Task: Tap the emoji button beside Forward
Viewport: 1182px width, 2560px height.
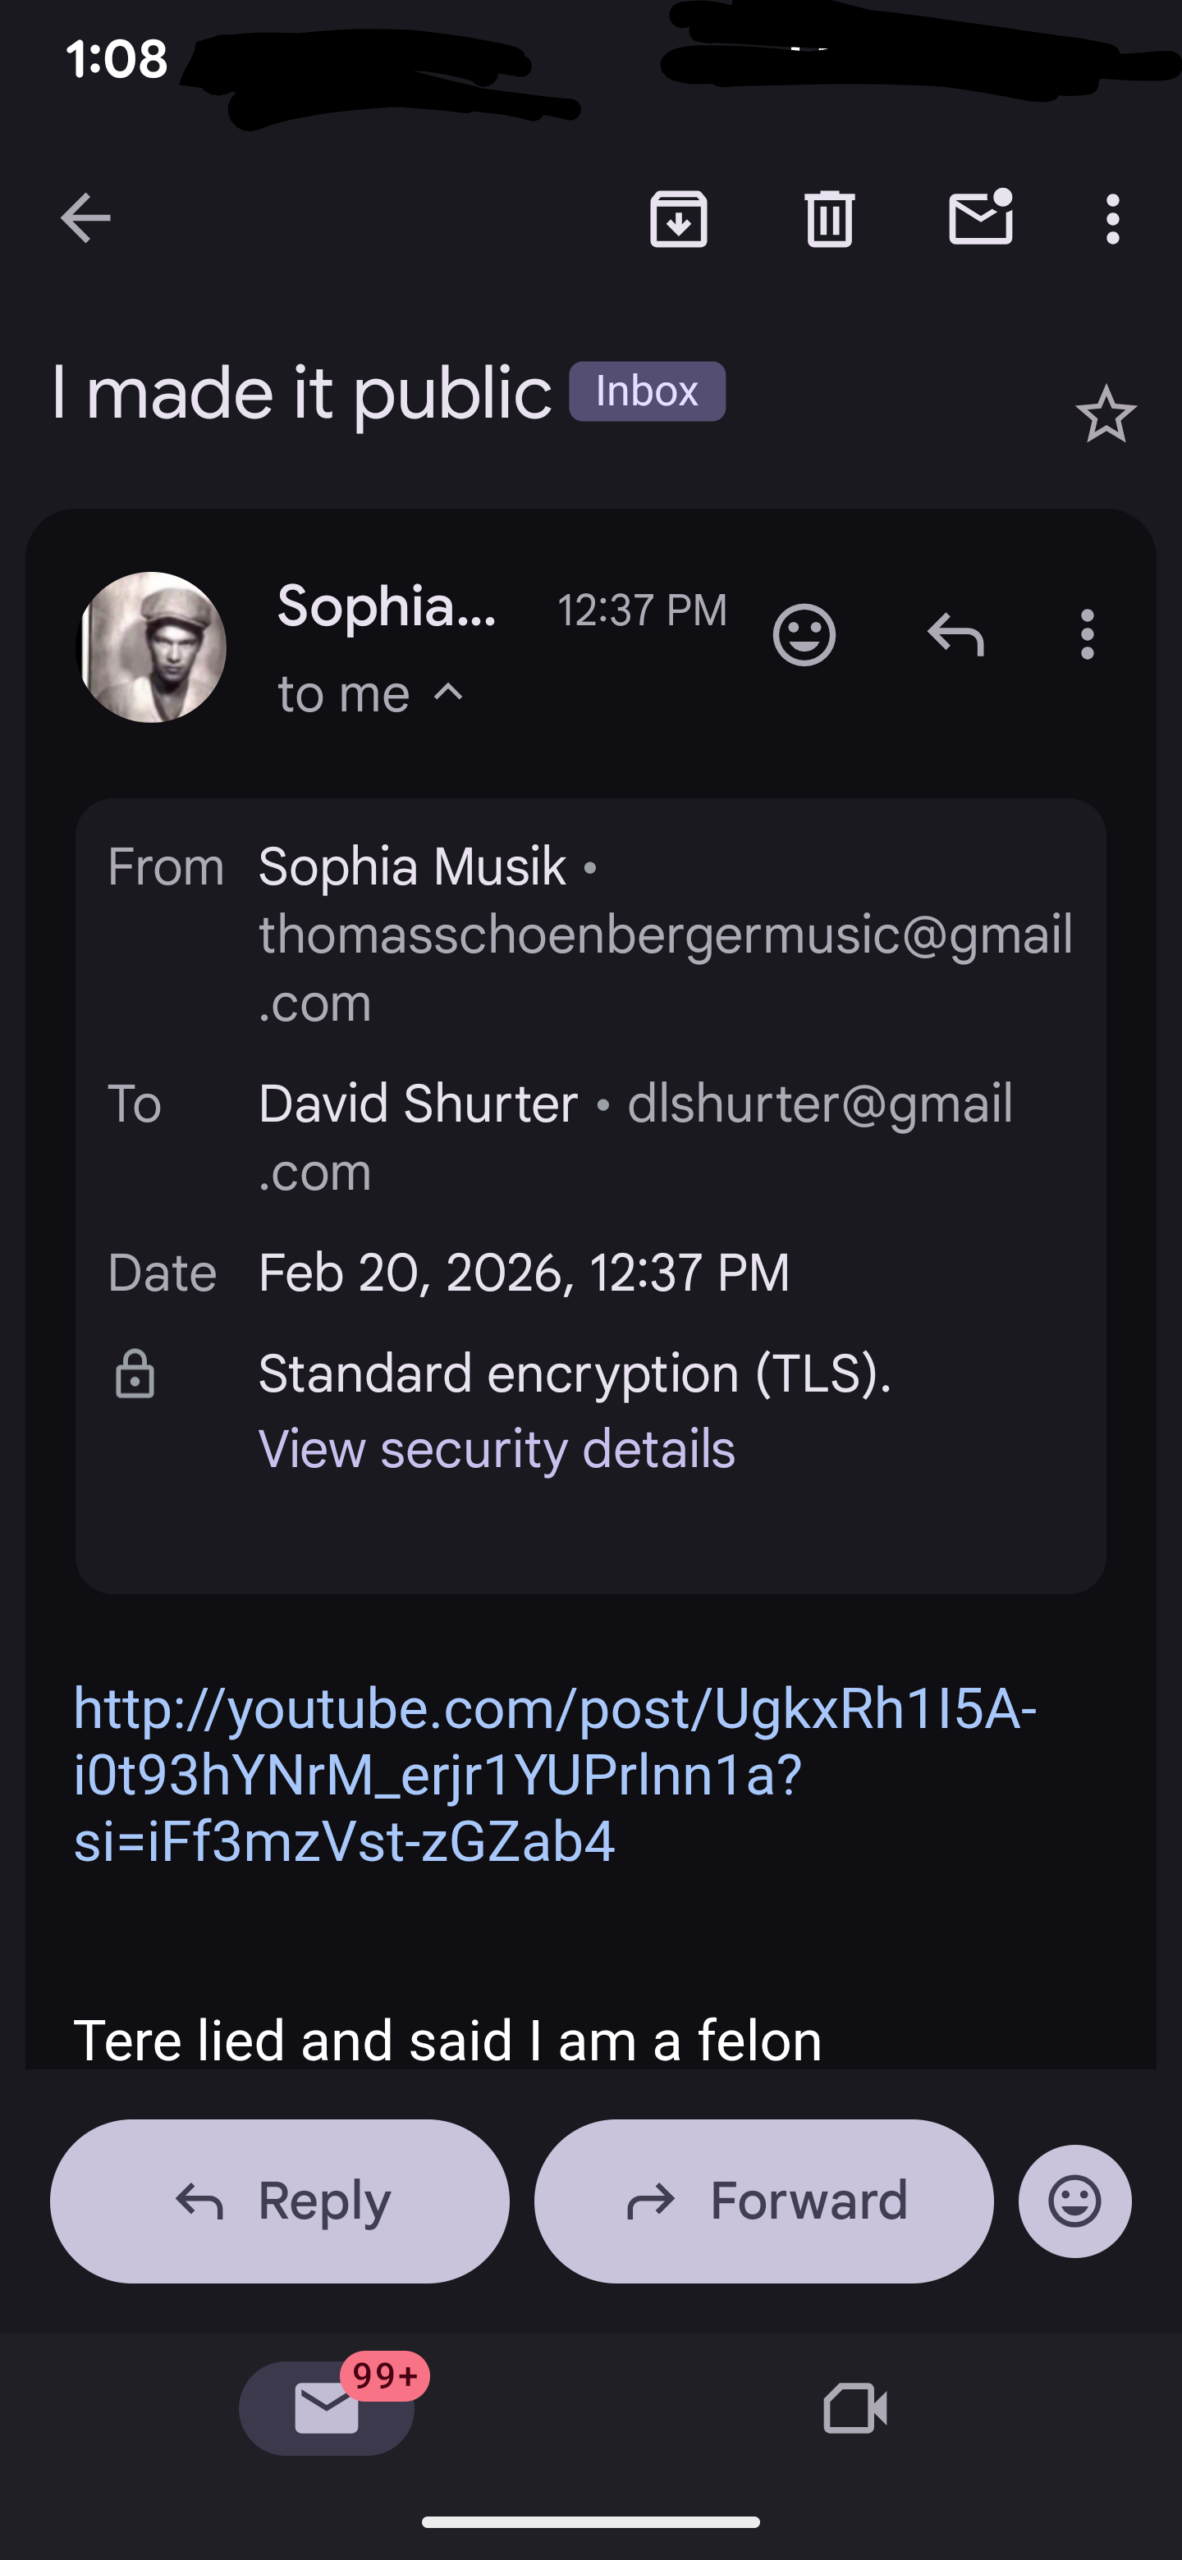Action: tap(1075, 2201)
